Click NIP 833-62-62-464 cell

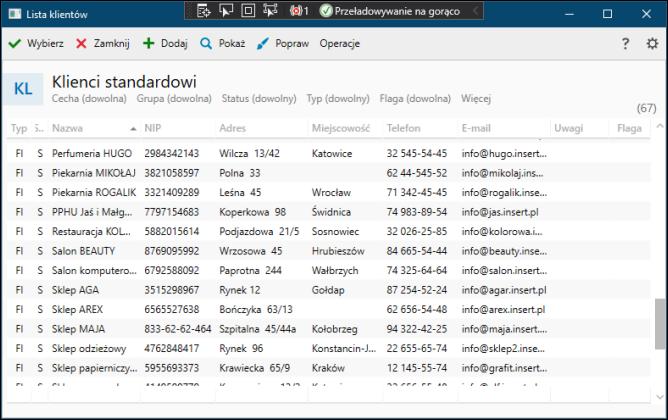178,329
